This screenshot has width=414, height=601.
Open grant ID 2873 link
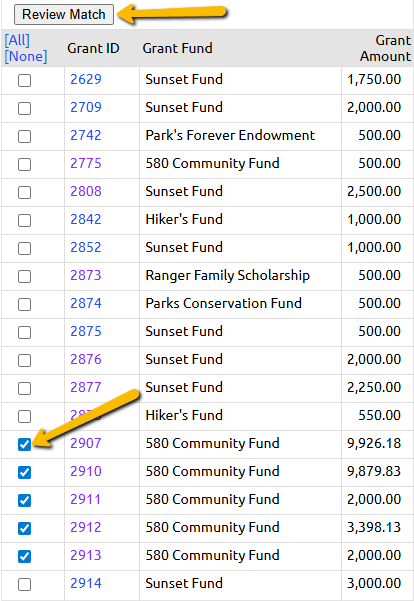[x=86, y=275]
